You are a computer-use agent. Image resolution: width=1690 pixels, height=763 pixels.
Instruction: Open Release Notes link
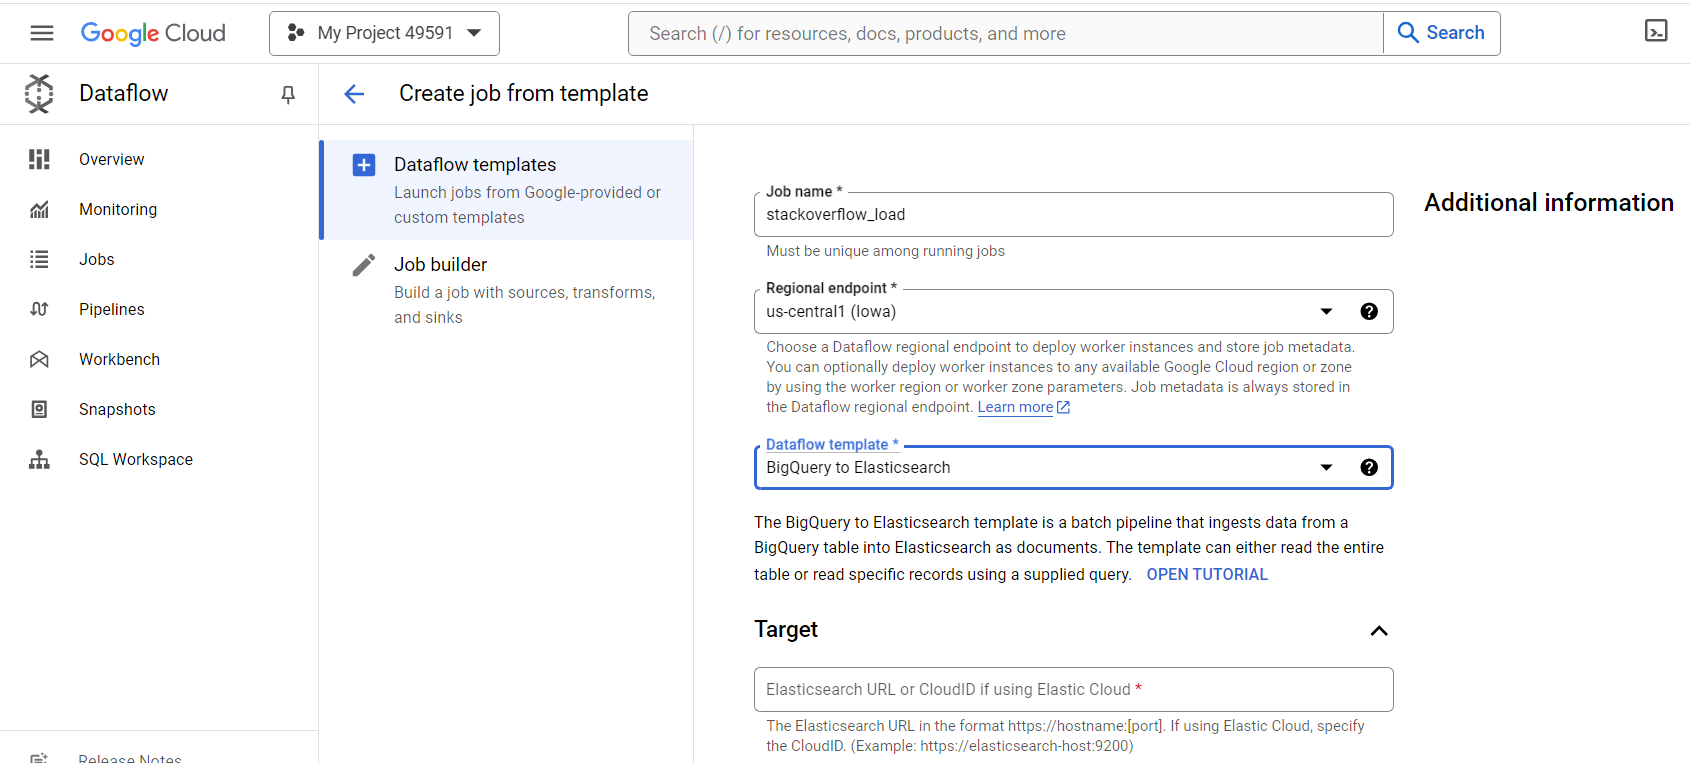click(130, 758)
